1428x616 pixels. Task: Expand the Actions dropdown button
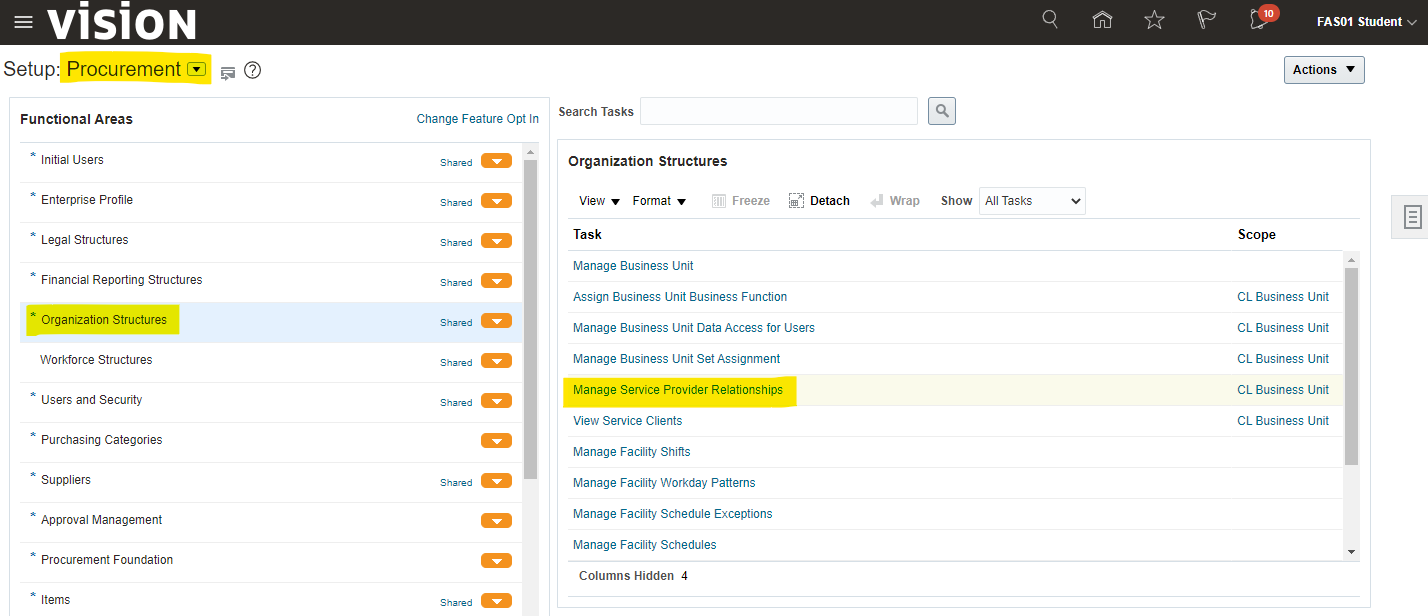click(1323, 70)
